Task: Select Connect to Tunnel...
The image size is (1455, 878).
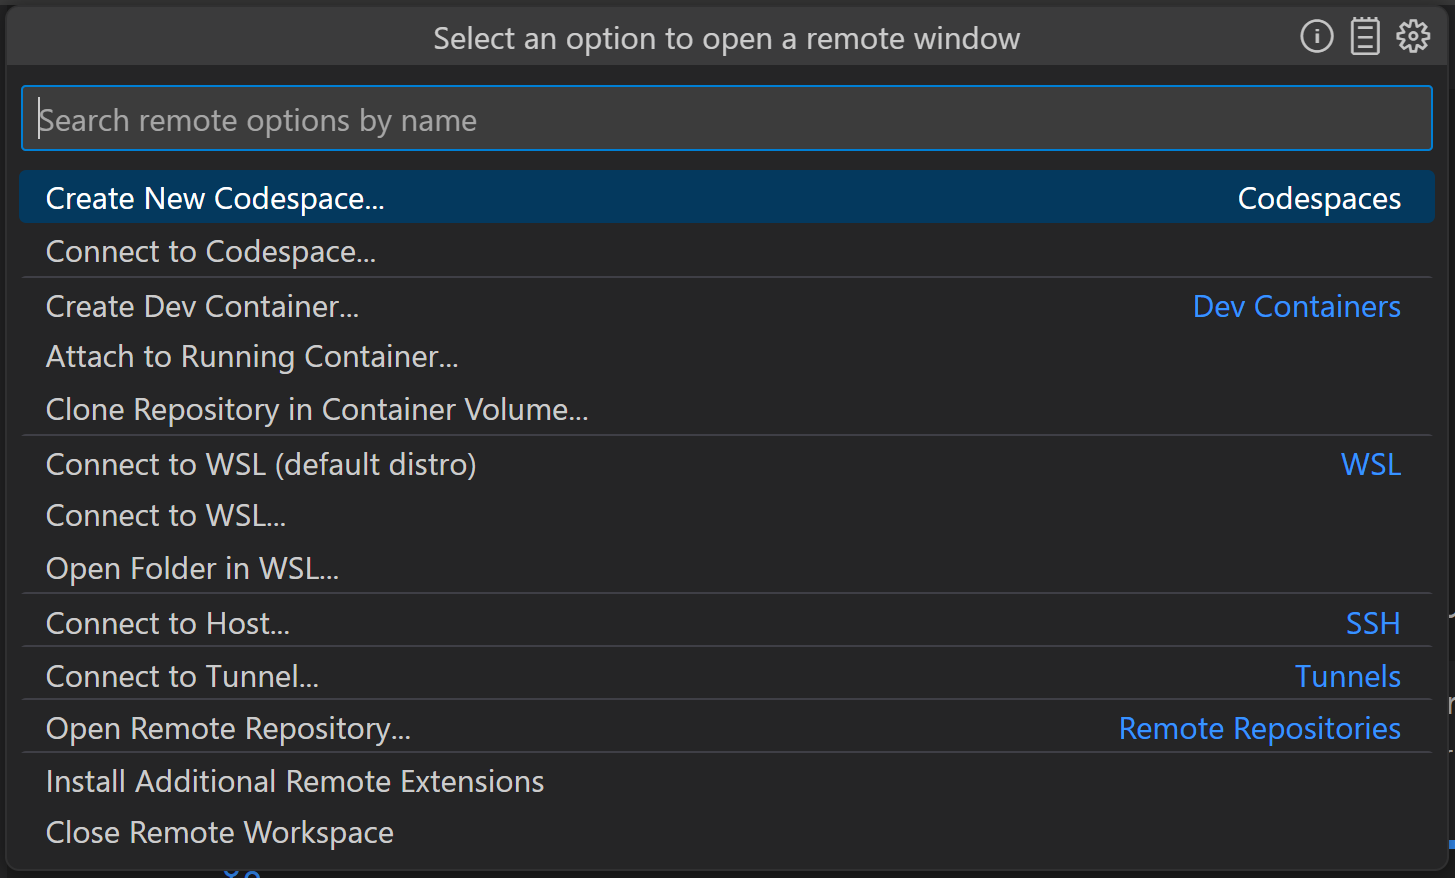Action: tap(727, 675)
